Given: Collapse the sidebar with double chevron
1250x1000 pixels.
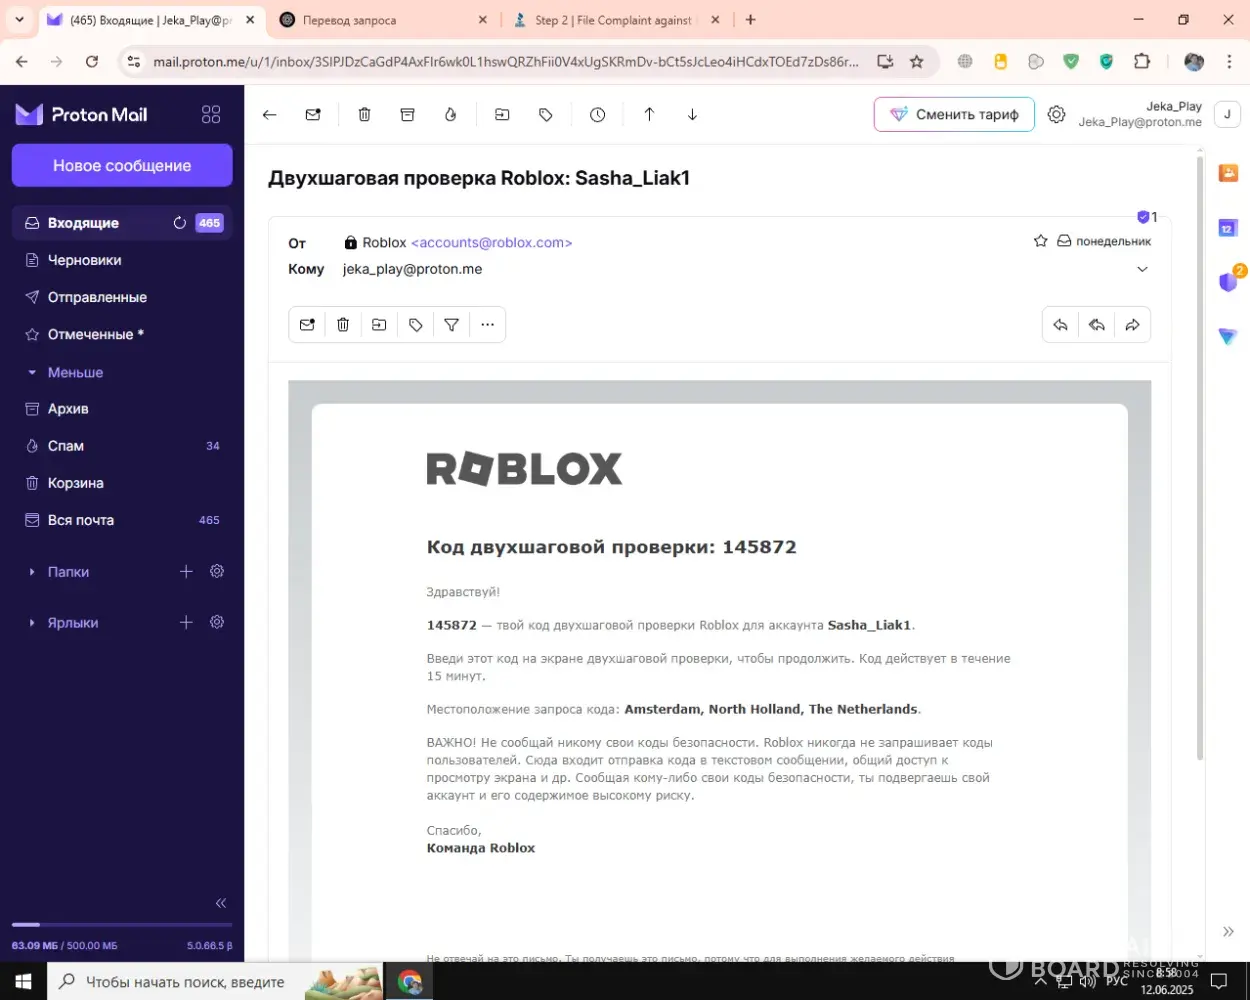Looking at the screenshot, I should tap(221, 903).
